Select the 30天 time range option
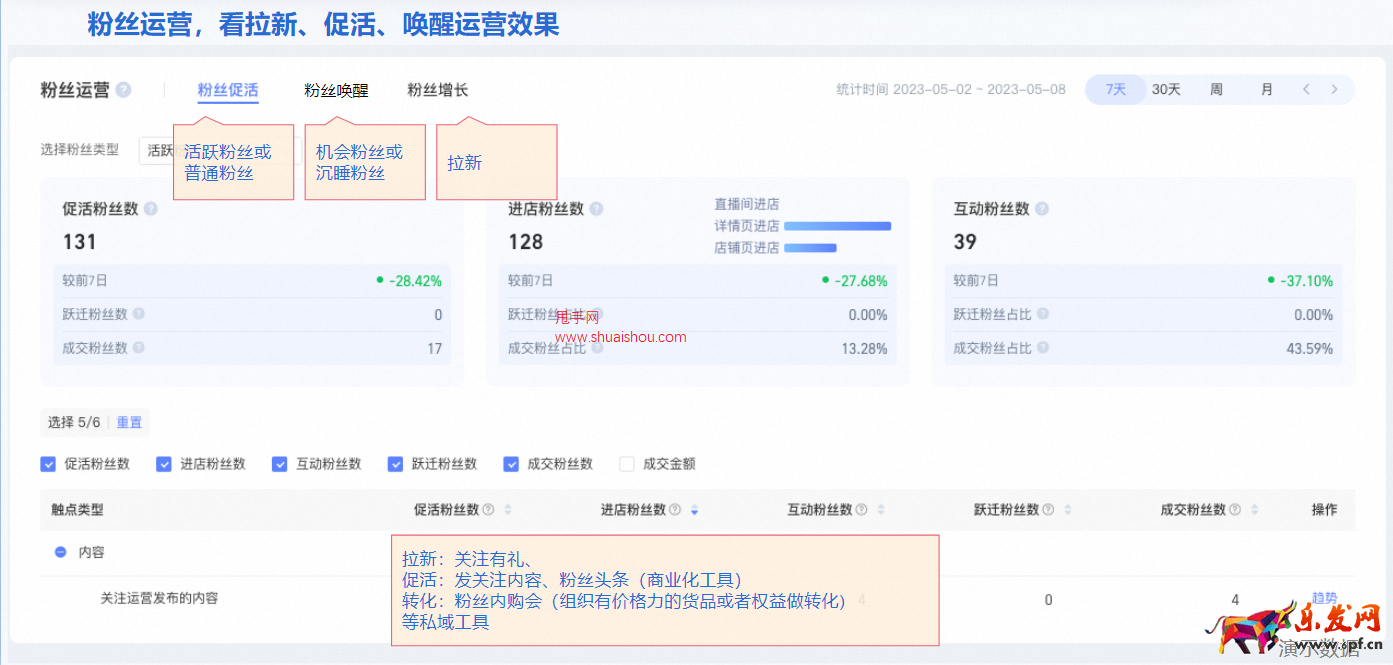Viewport: 1393px width, 665px height. pyautogui.click(x=1164, y=89)
